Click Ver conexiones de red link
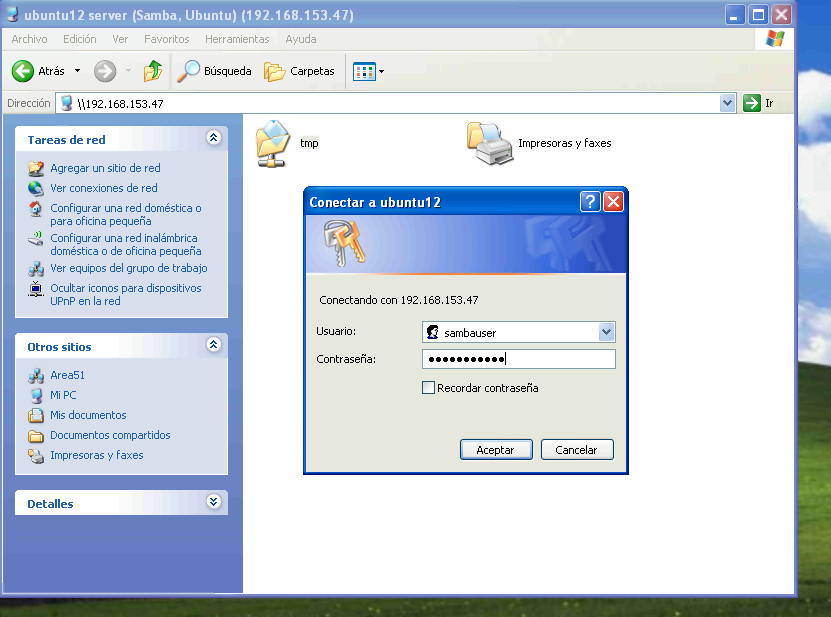 coord(103,188)
